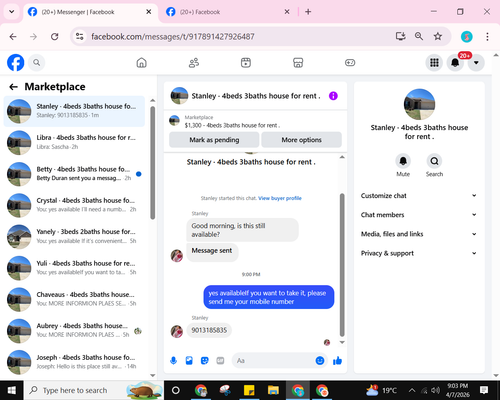
Task: Click the message thread scrollbar
Action: [x=342, y=265]
